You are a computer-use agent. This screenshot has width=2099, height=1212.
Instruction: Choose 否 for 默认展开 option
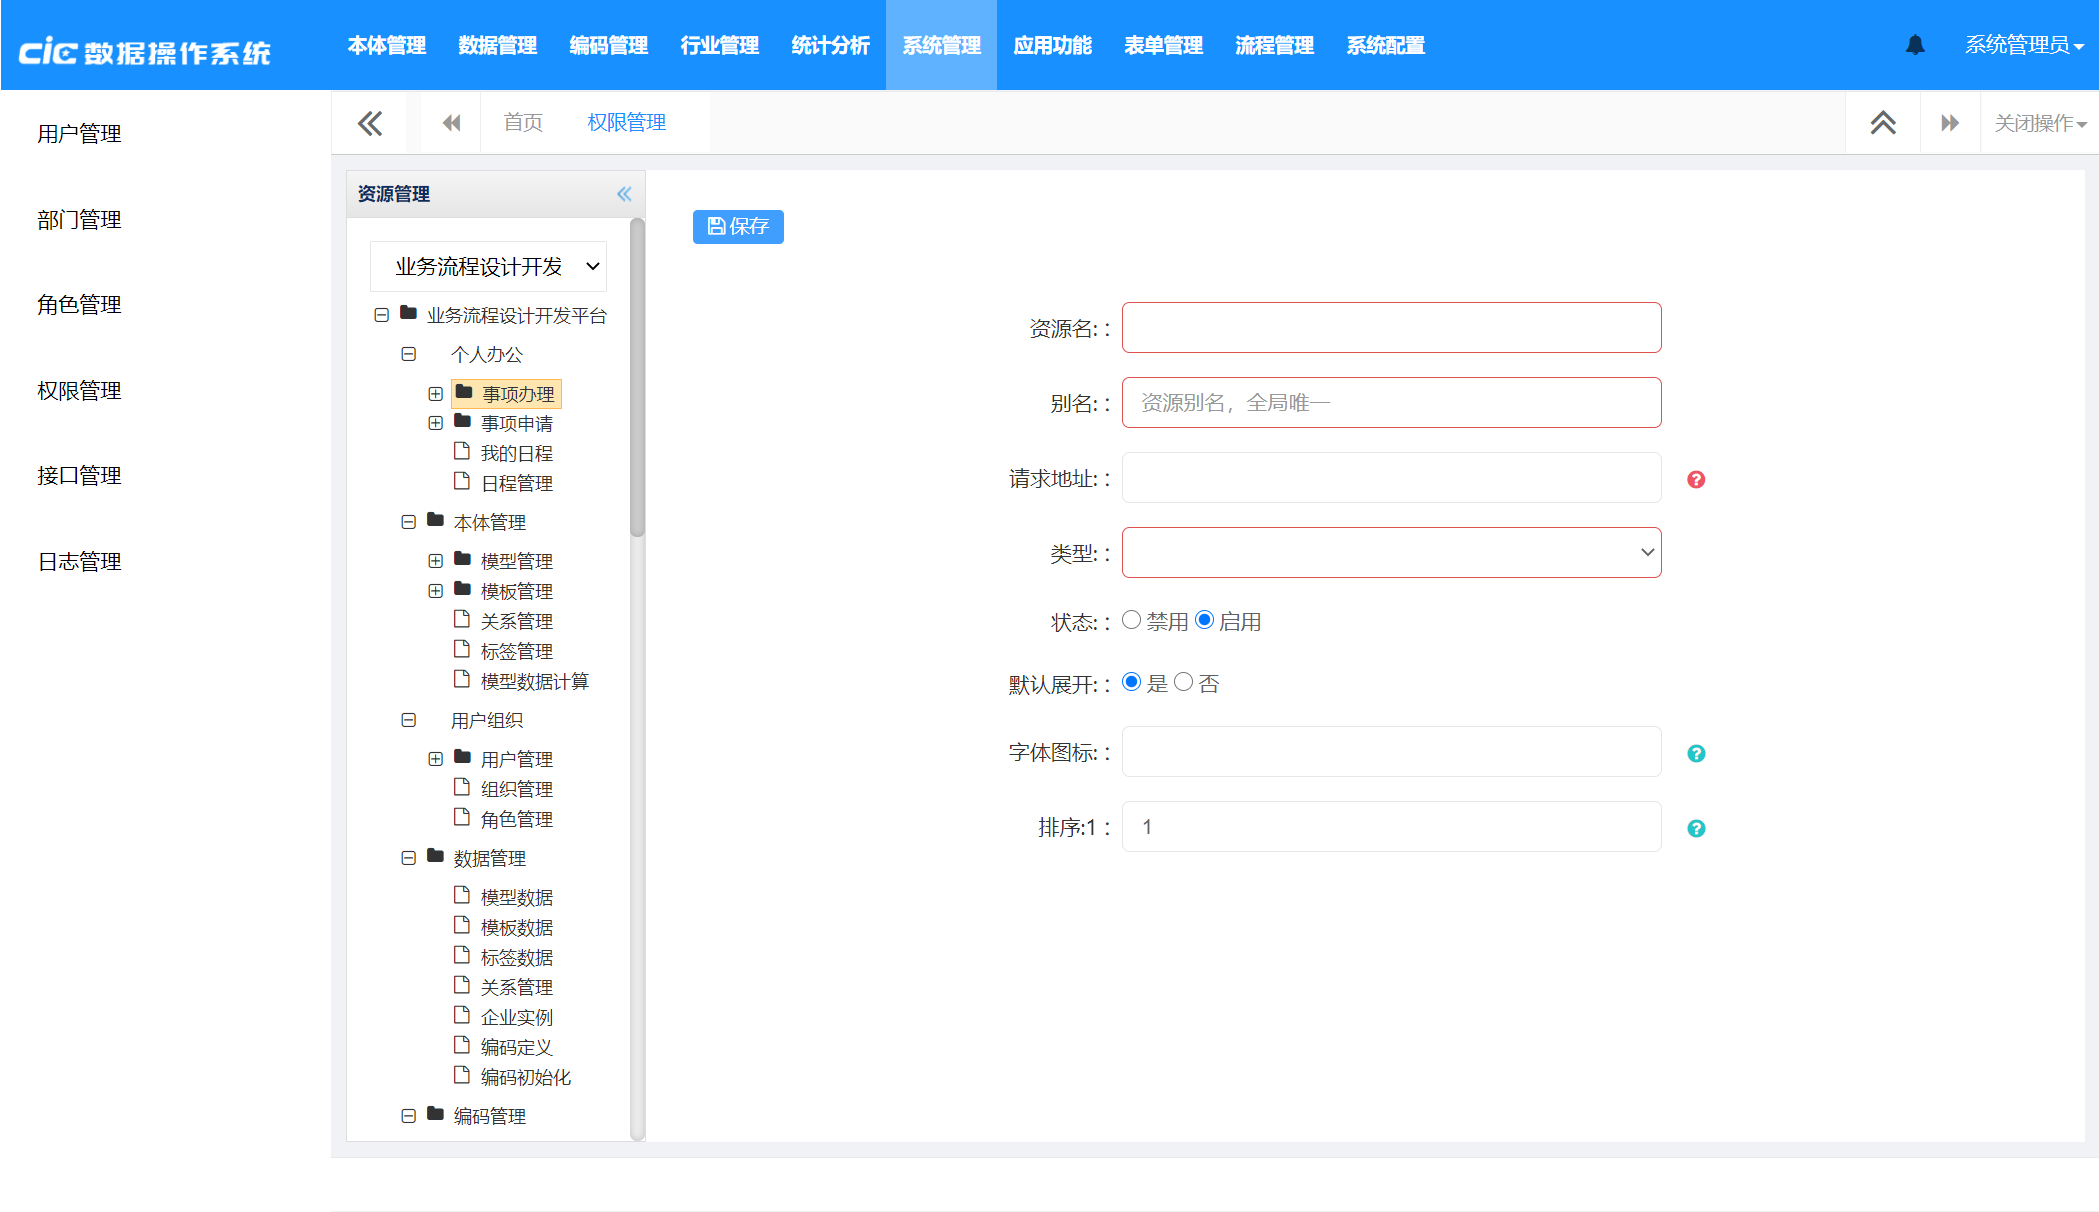[x=1184, y=682]
